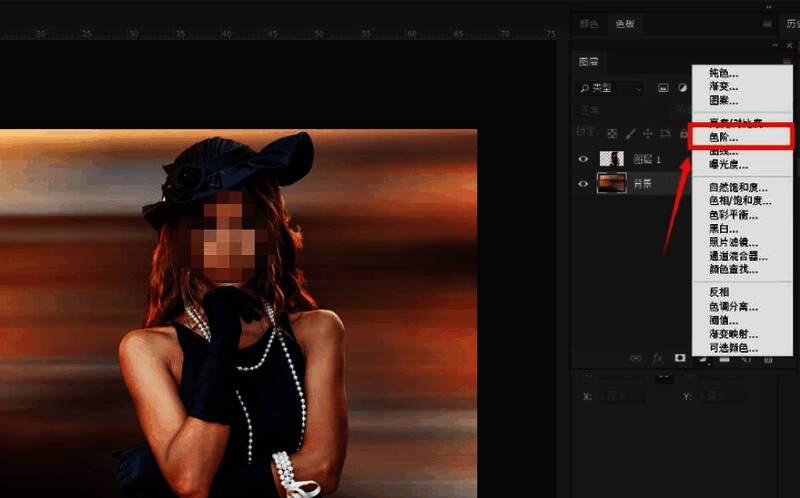800x498 pixels.
Task: Open the Layers panel flyout menu
Action: (786, 61)
